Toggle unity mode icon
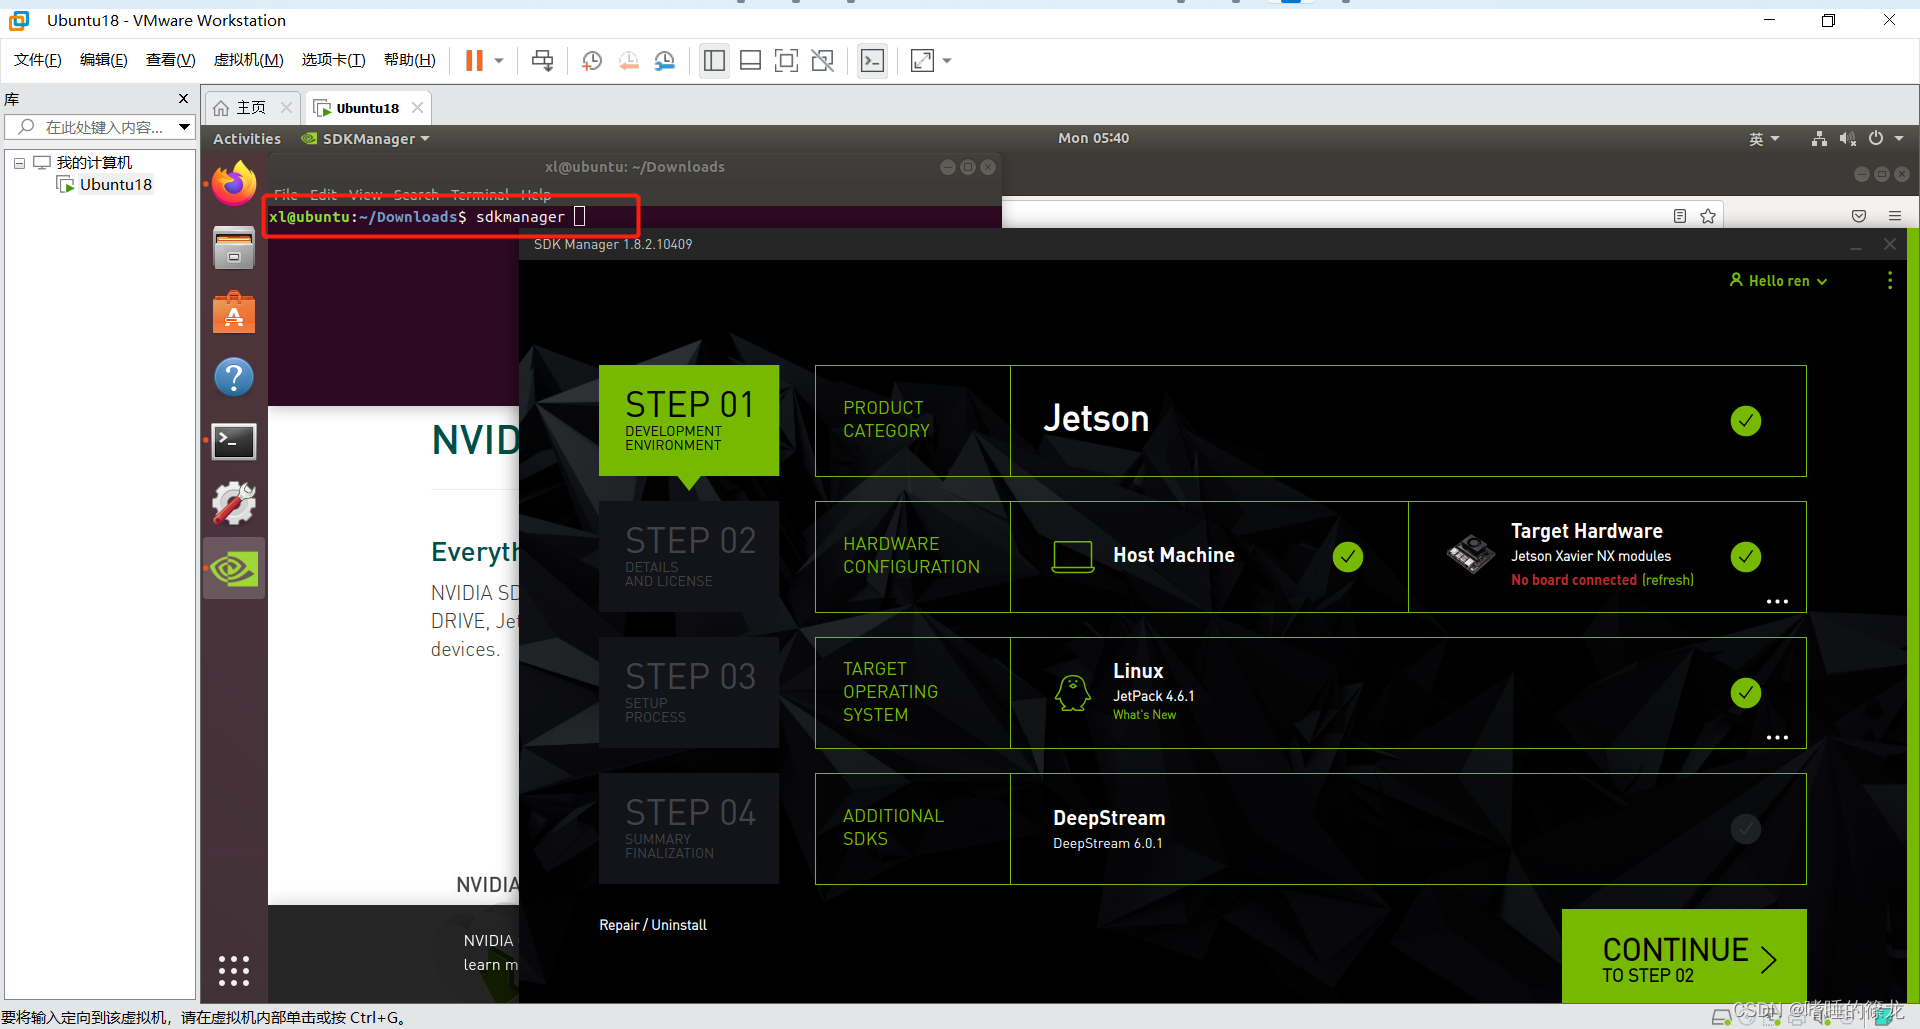Viewport: 1920px width, 1029px height. (822, 61)
